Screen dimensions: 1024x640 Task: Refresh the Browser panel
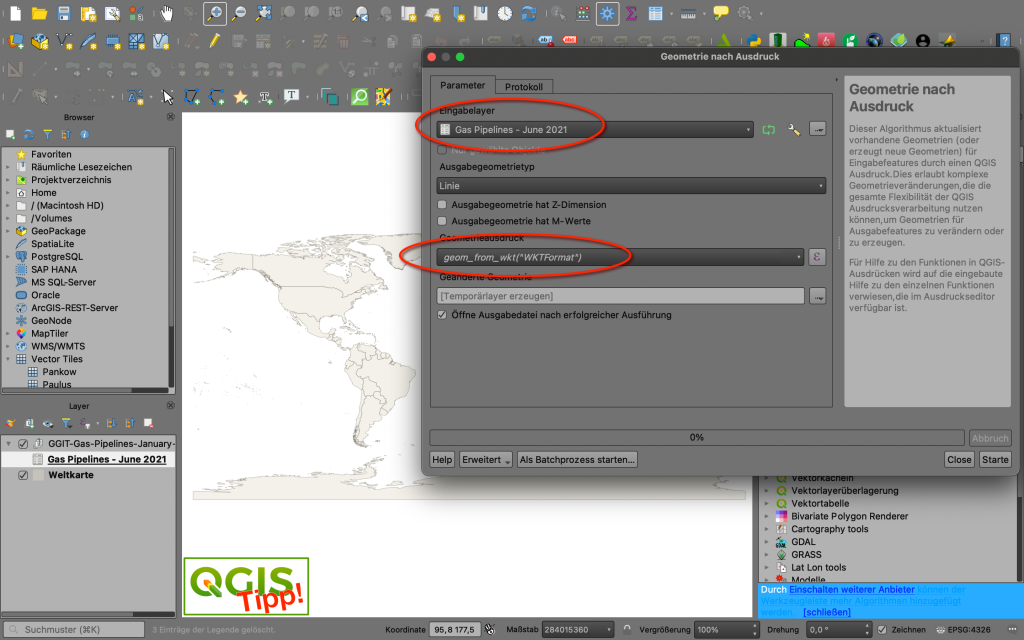click(x=29, y=135)
